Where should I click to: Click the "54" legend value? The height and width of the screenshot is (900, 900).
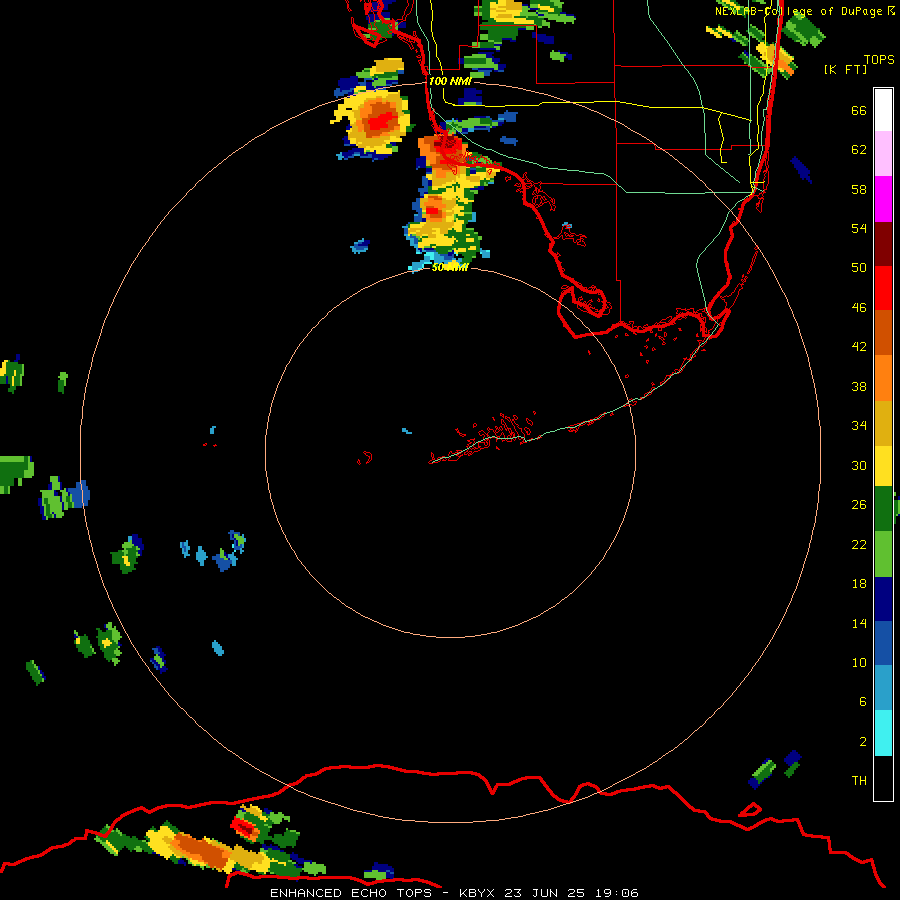(859, 228)
